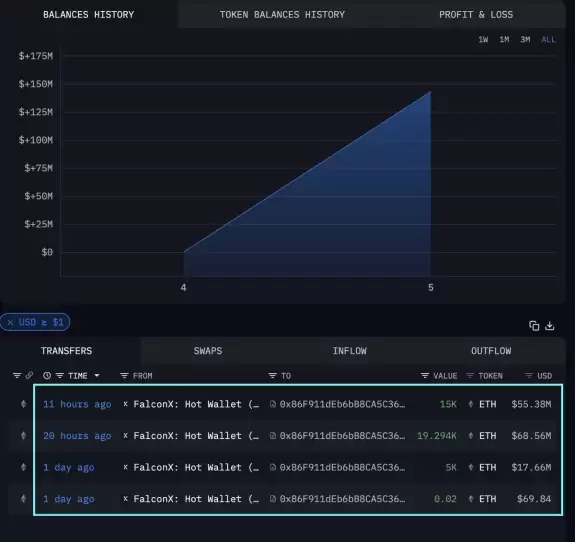
Task: Remove the USD ≥ $1 filter chip
Action: [10, 322]
